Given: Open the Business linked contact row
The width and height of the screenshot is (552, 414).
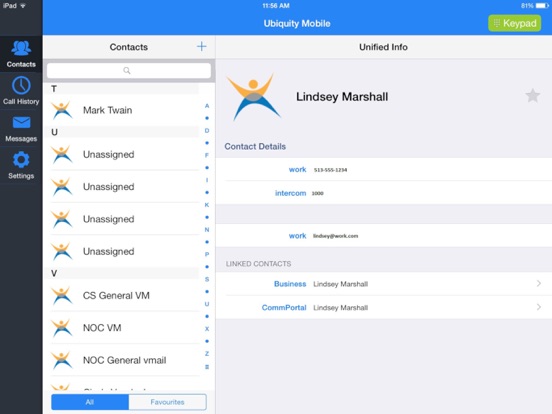Looking at the screenshot, I should point(384,284).
